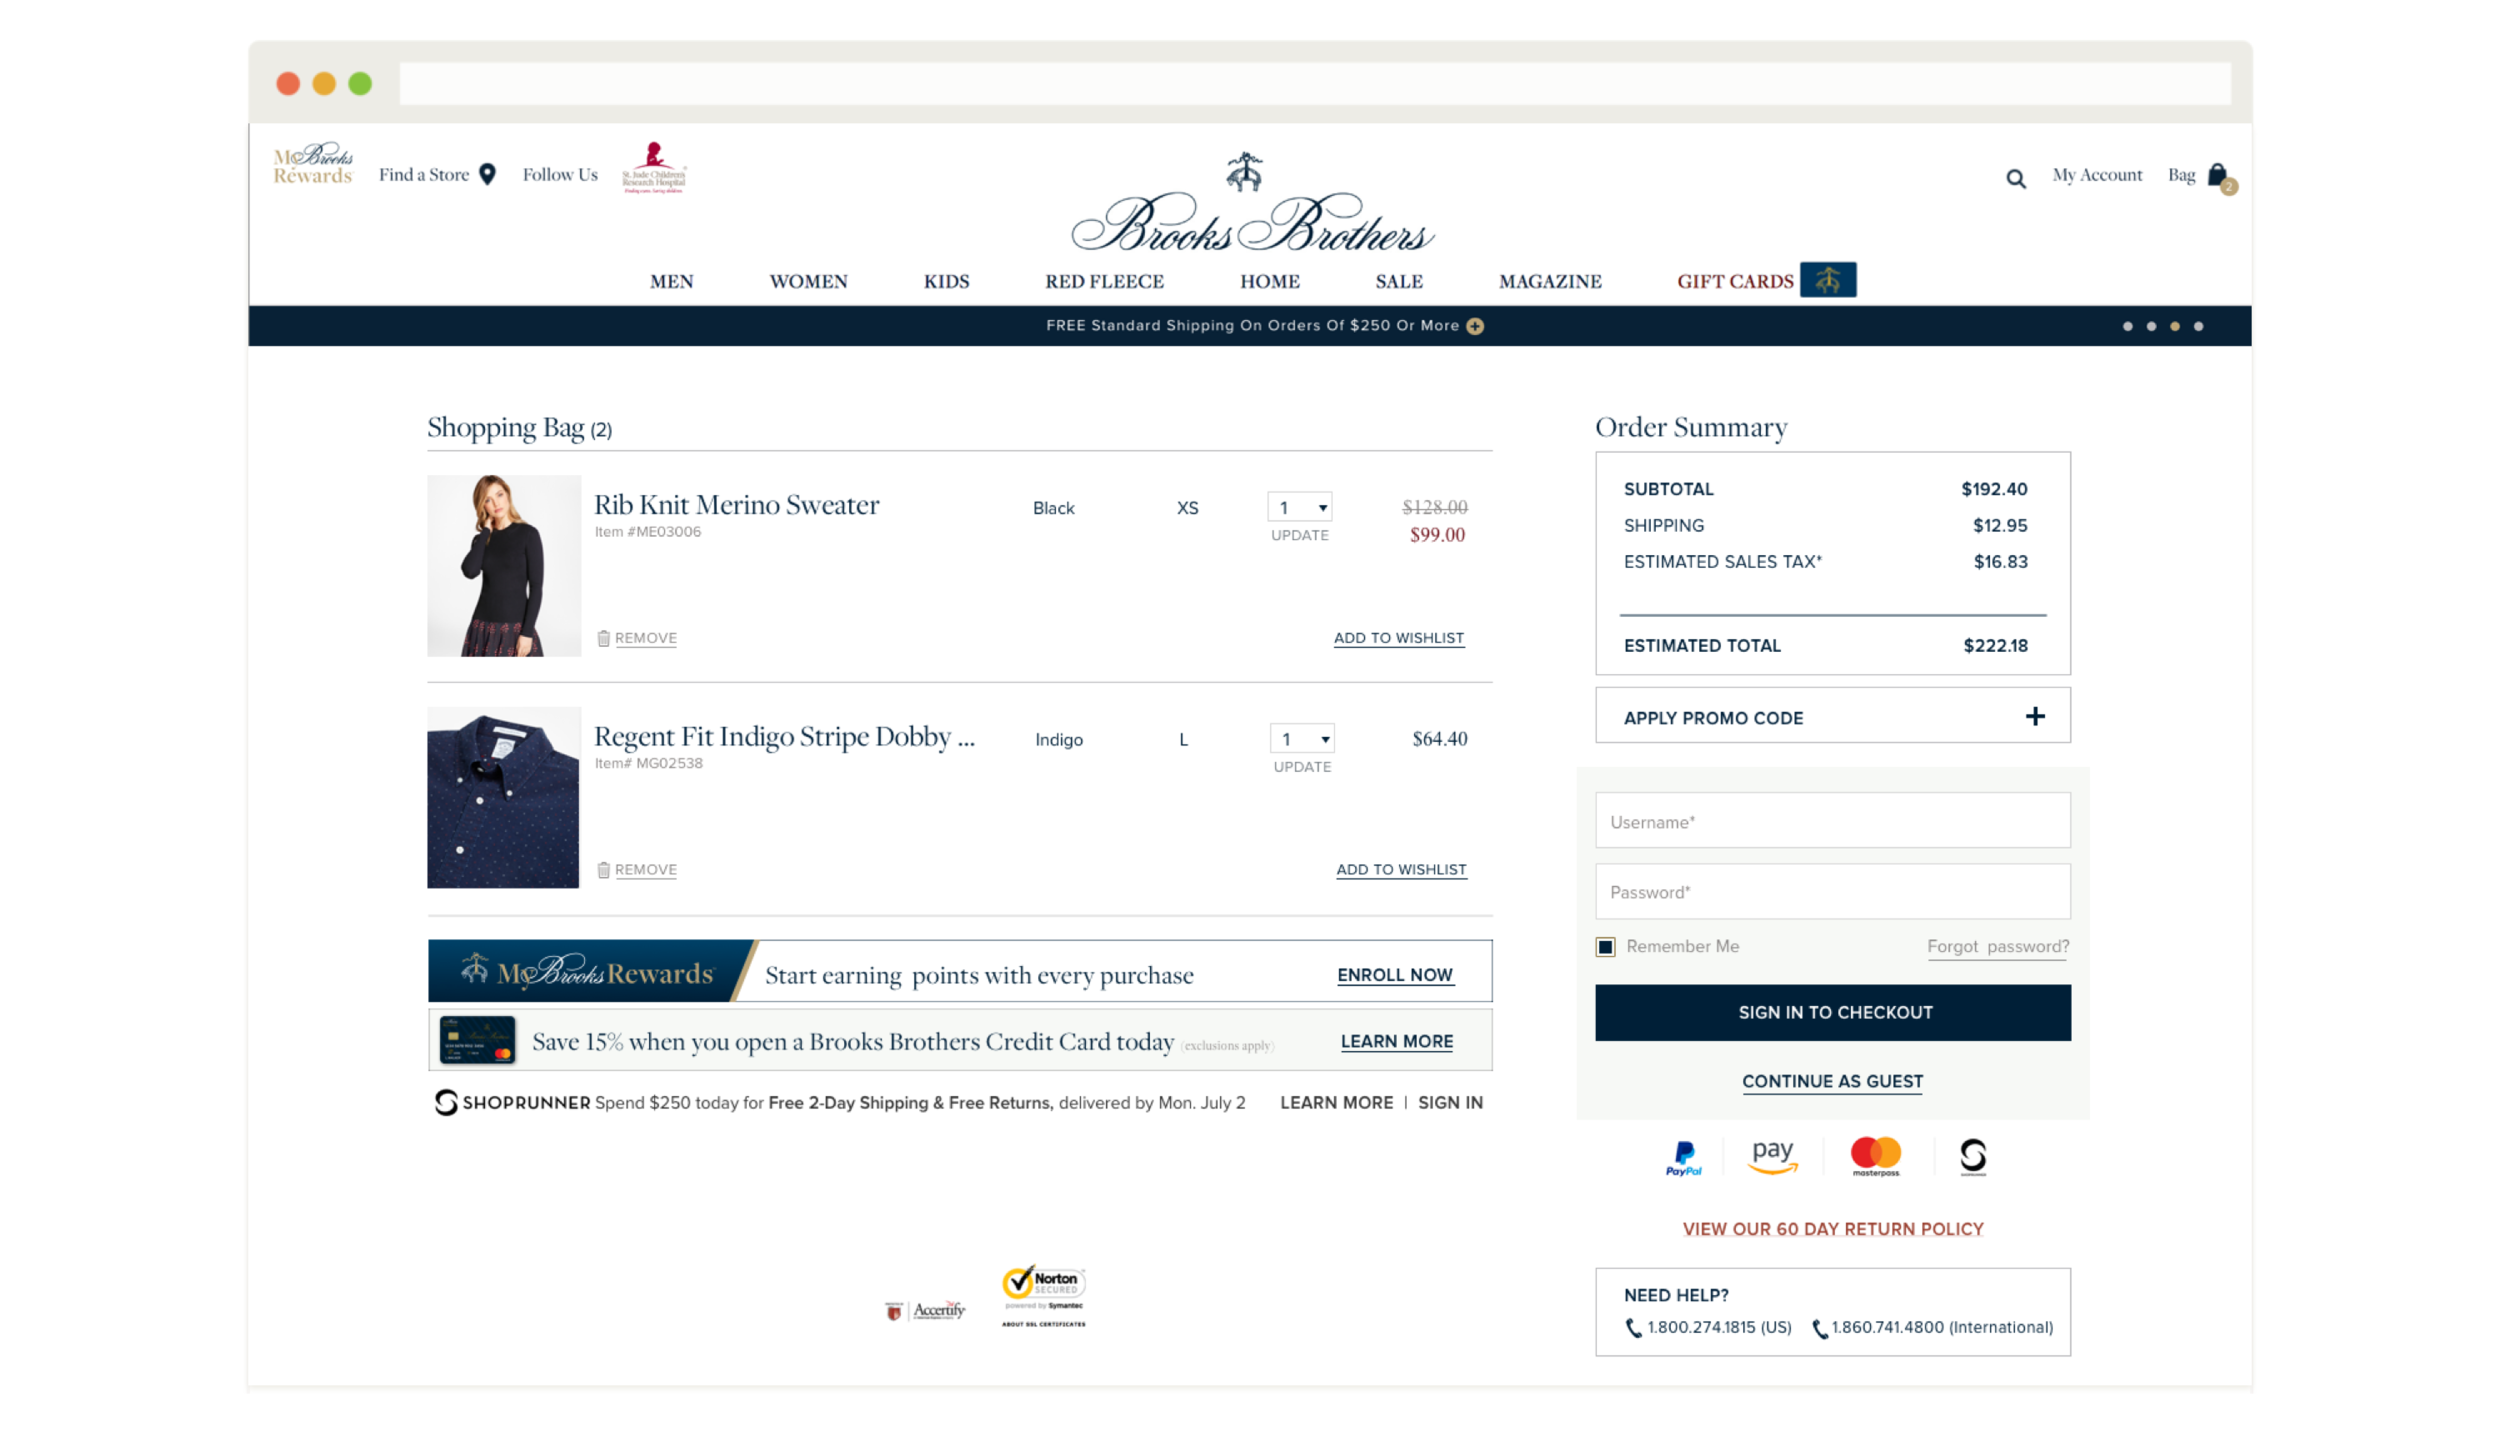Image resolution: width=2500 pixels, height=1447 pixels.
Task: Focus the Username input field
Action: (1832, 821)
